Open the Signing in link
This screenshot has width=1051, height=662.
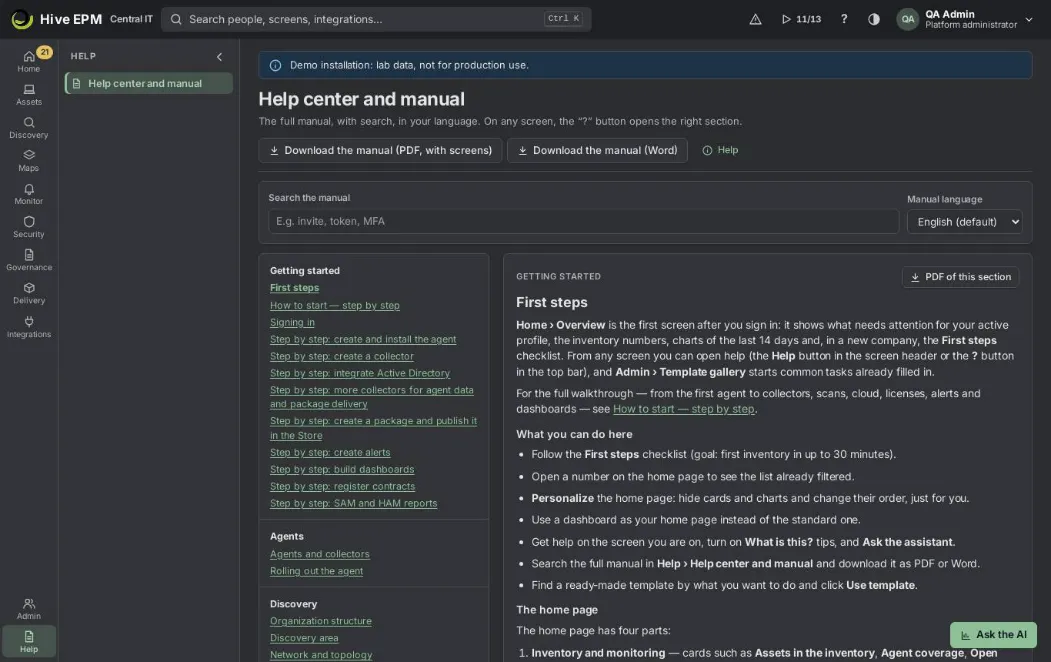pos(292,322)
